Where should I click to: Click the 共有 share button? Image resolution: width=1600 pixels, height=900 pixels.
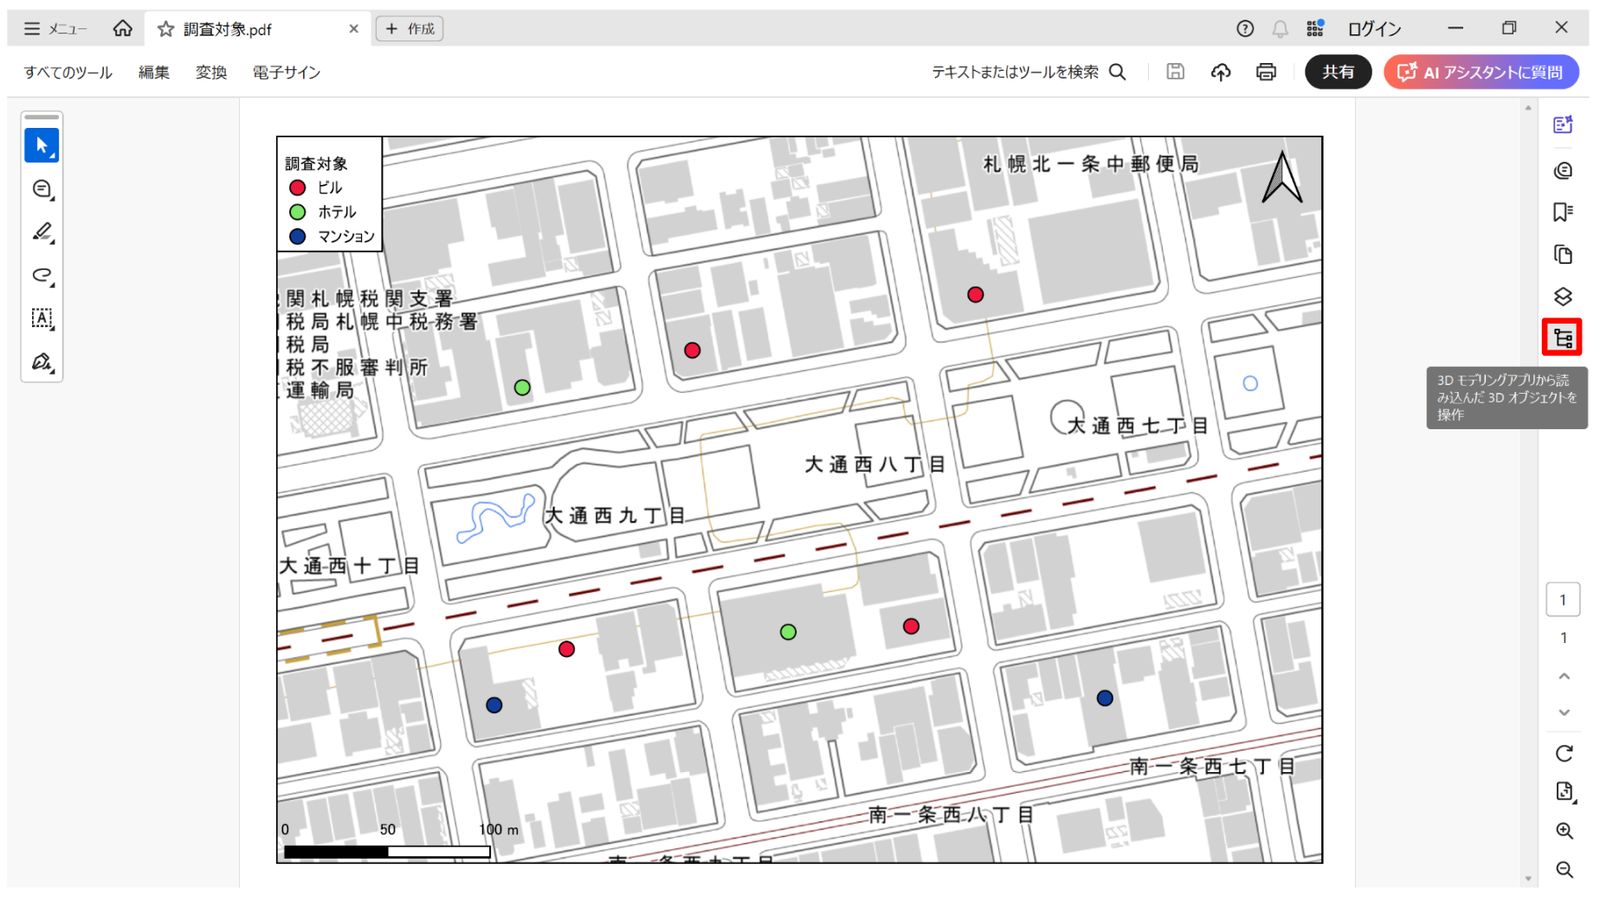click(x=1338, y=72)
